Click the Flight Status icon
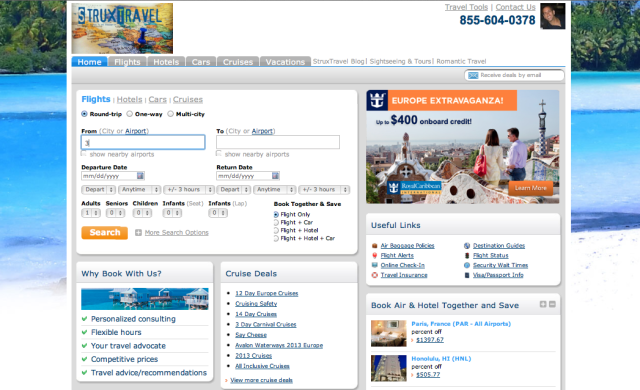This screenshot has height=390, width=640. [467, 255]
